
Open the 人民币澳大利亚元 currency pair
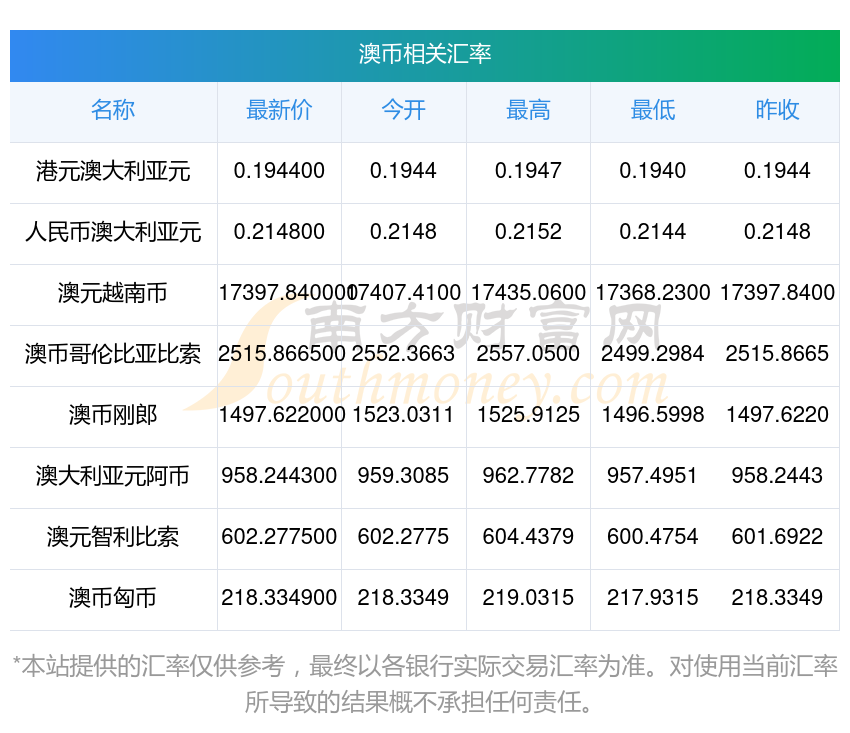tap(113, 233)
